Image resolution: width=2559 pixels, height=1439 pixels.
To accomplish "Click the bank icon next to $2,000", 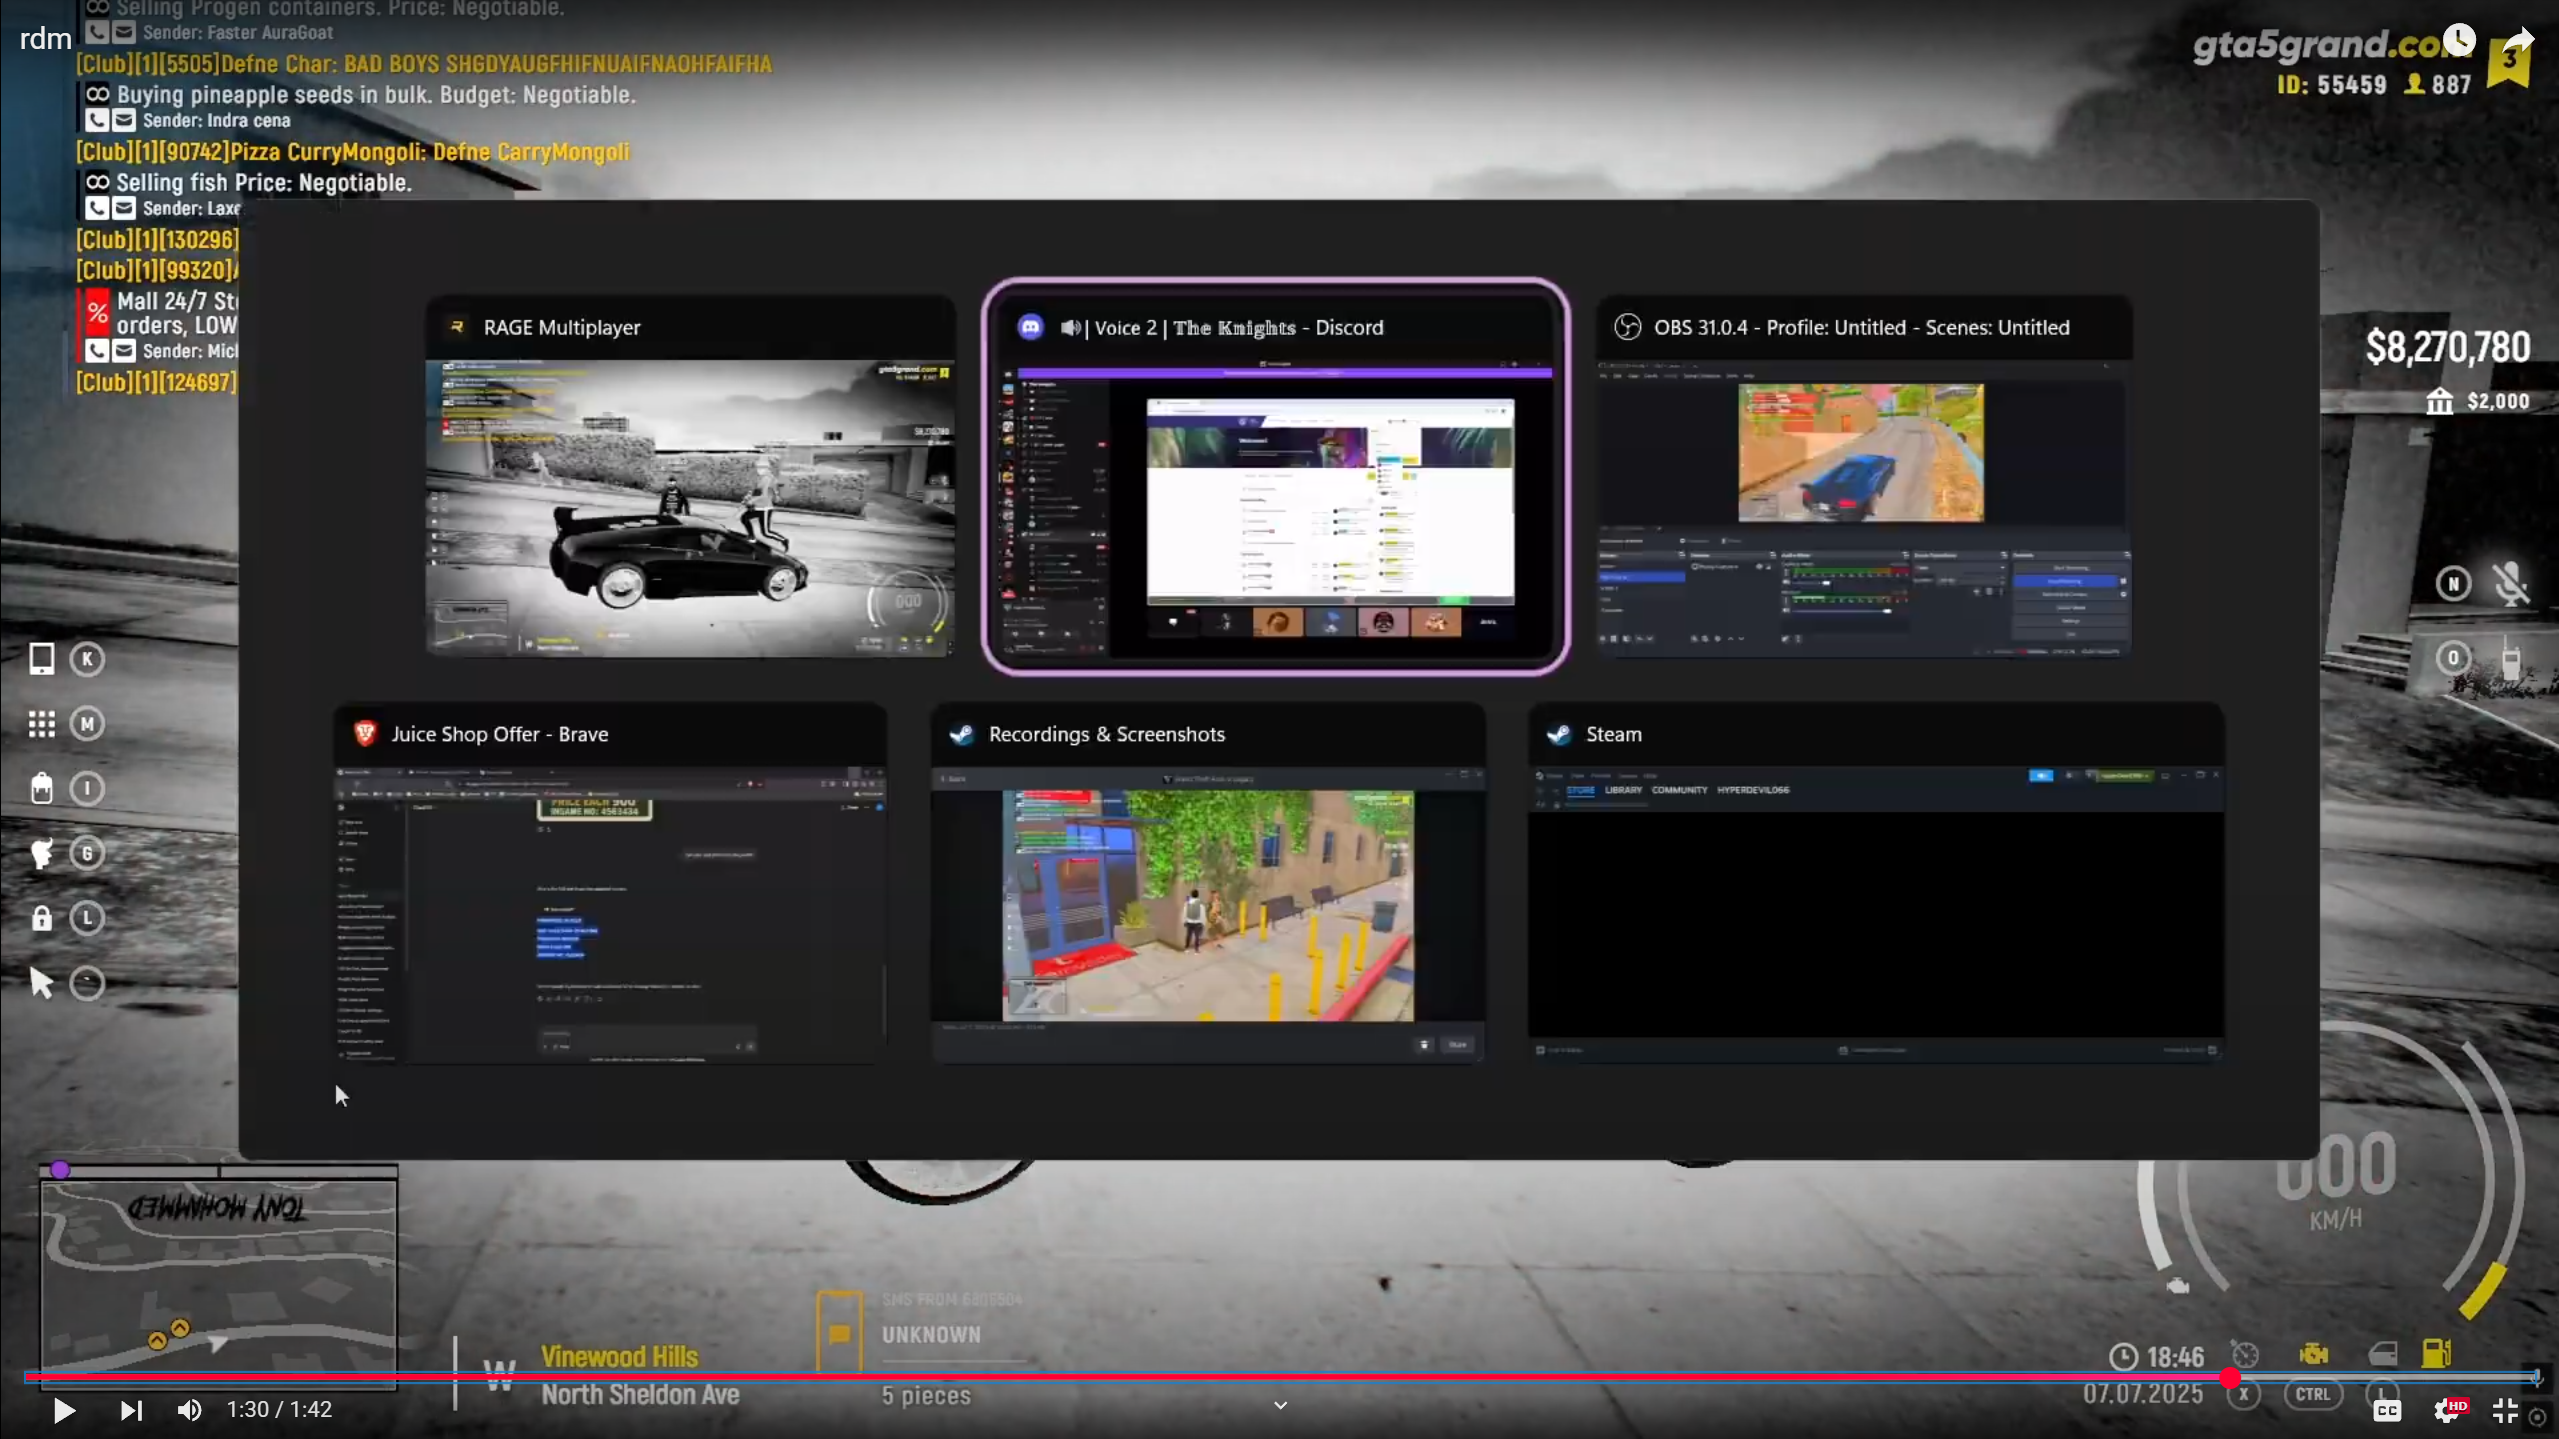I will pos(2439,401).
